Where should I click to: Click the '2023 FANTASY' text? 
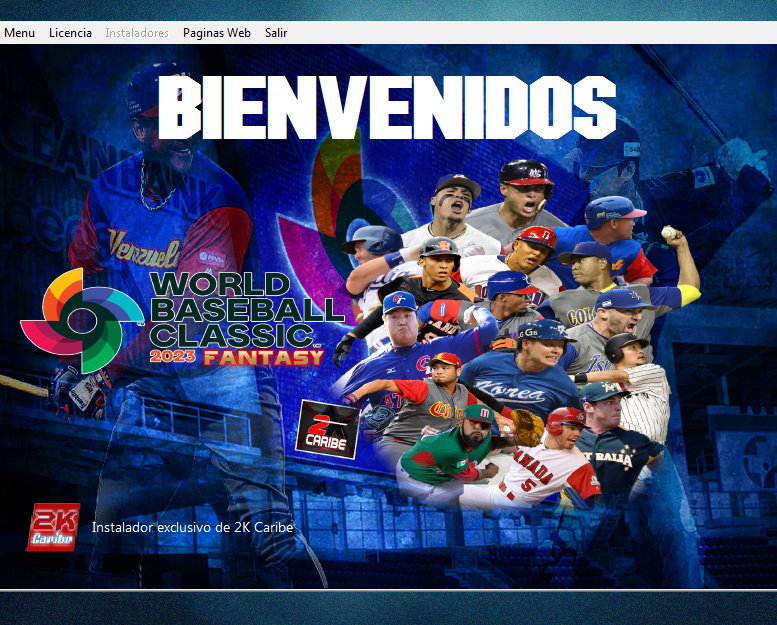[236, 357]
